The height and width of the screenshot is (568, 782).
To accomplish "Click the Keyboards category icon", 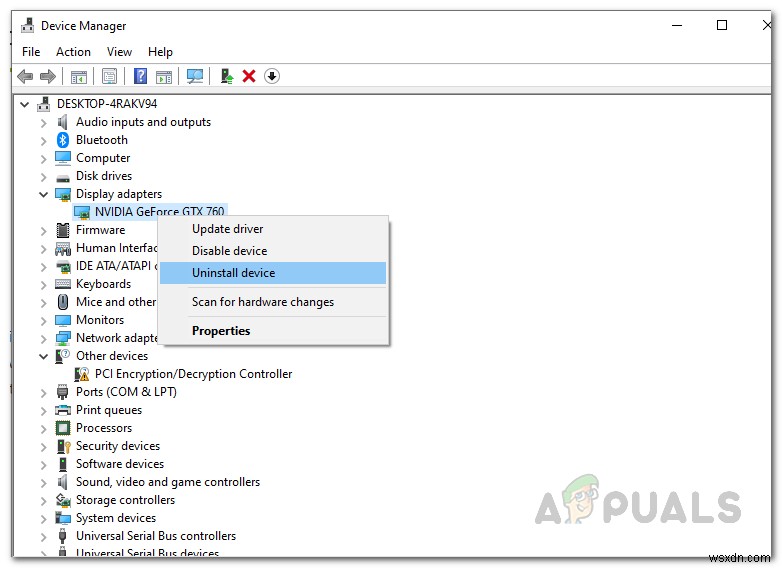I will coord(63,284).
